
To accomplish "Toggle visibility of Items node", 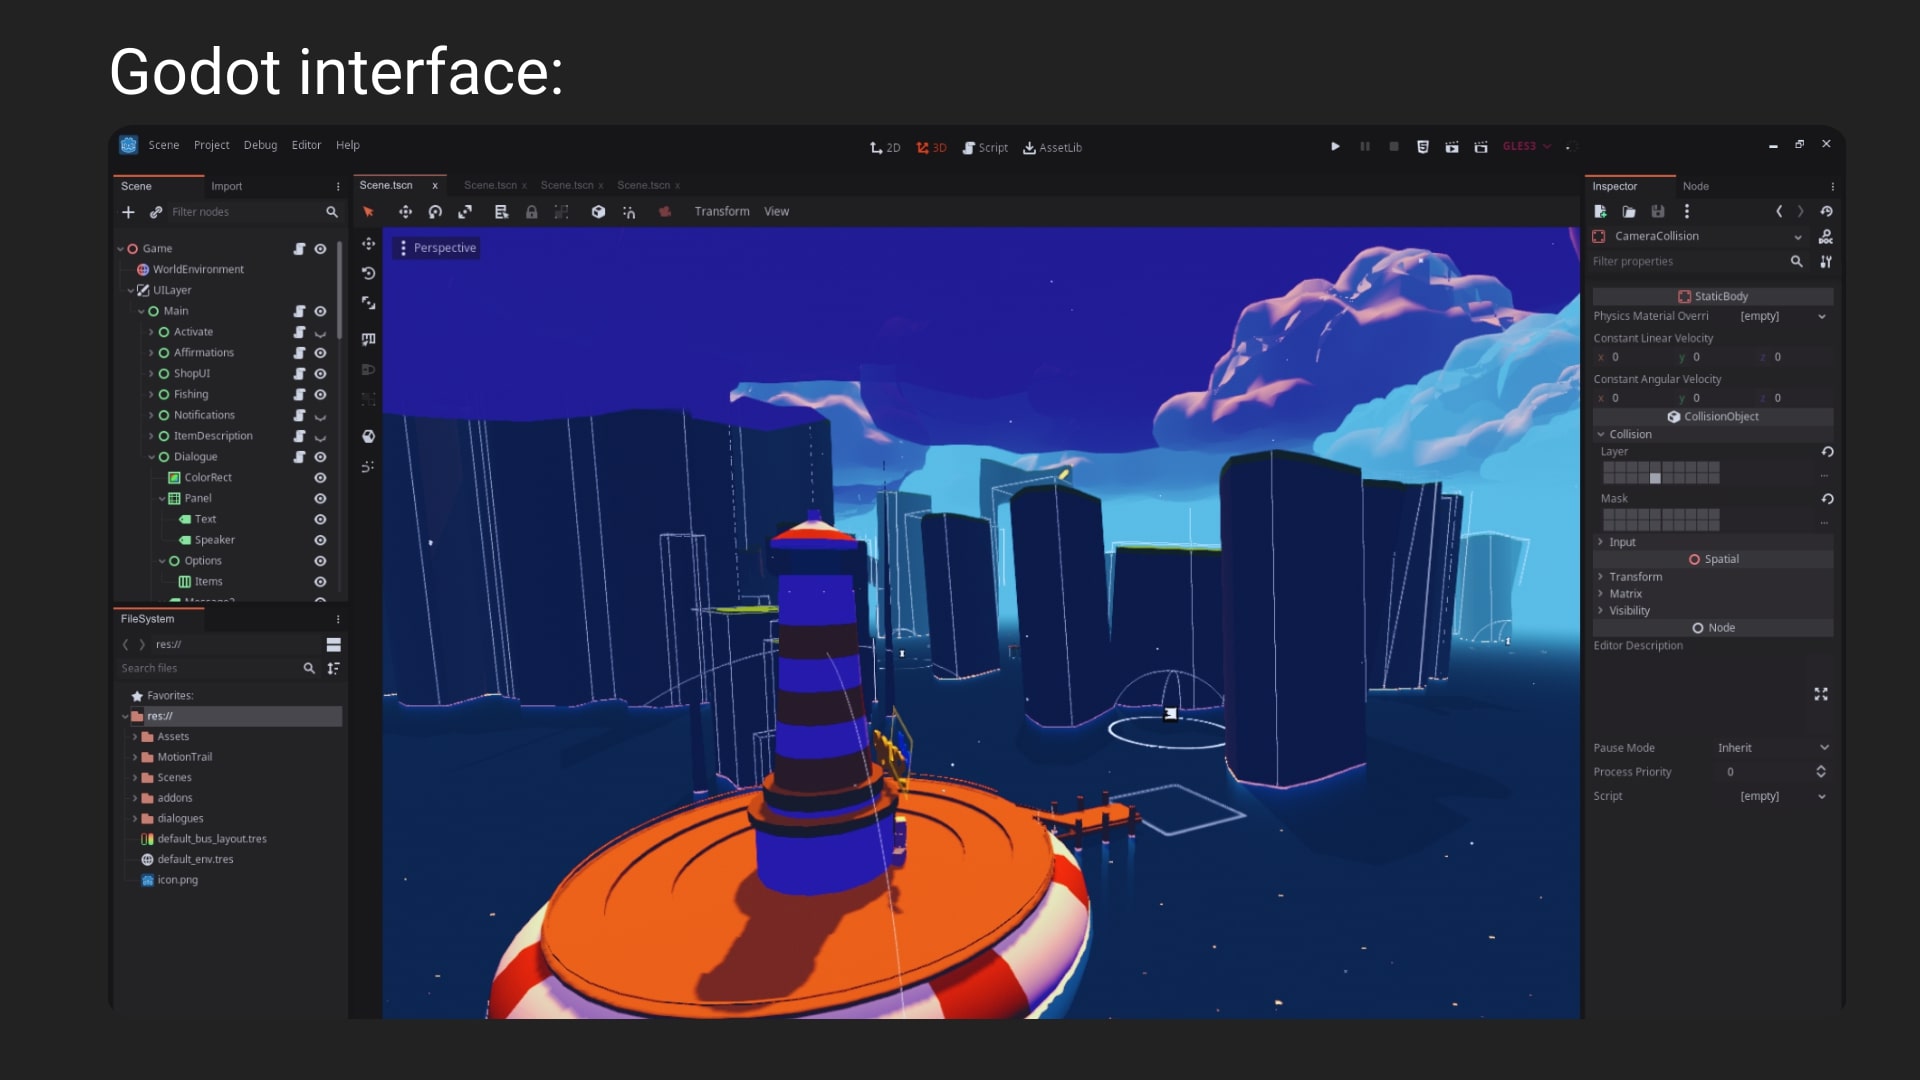I will 320,582.
